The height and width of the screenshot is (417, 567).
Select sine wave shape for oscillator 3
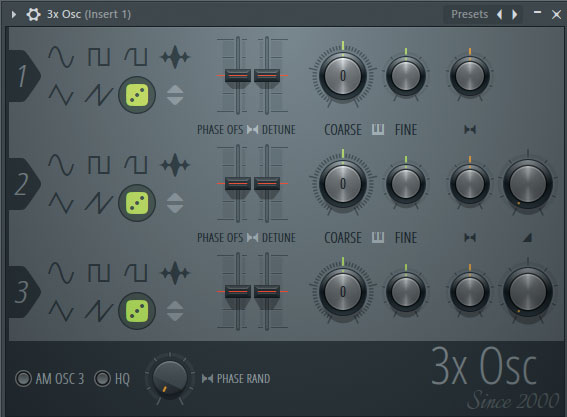click(x=61, y=273)
